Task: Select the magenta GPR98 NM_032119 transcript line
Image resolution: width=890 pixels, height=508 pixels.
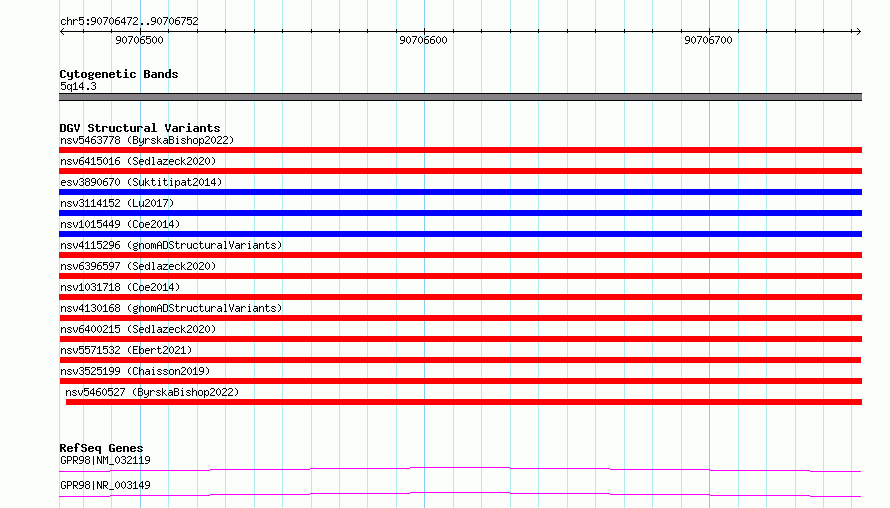Action: pos(460,469)
